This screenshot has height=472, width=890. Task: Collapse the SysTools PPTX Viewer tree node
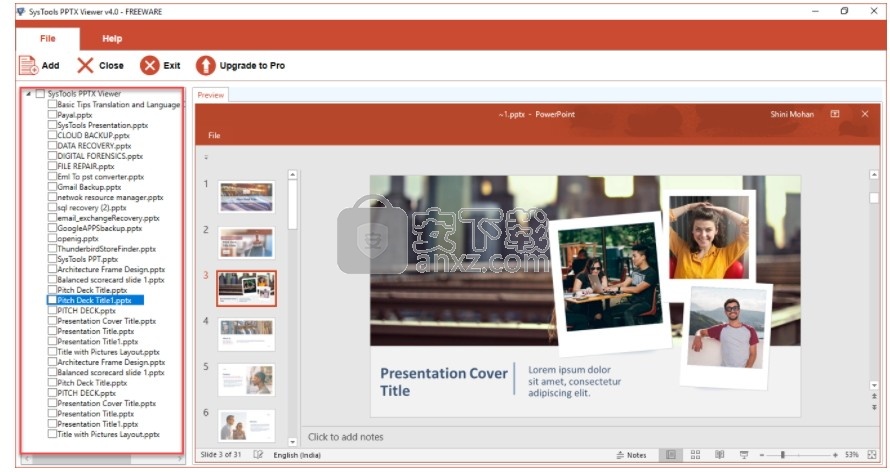coord(28,94)
